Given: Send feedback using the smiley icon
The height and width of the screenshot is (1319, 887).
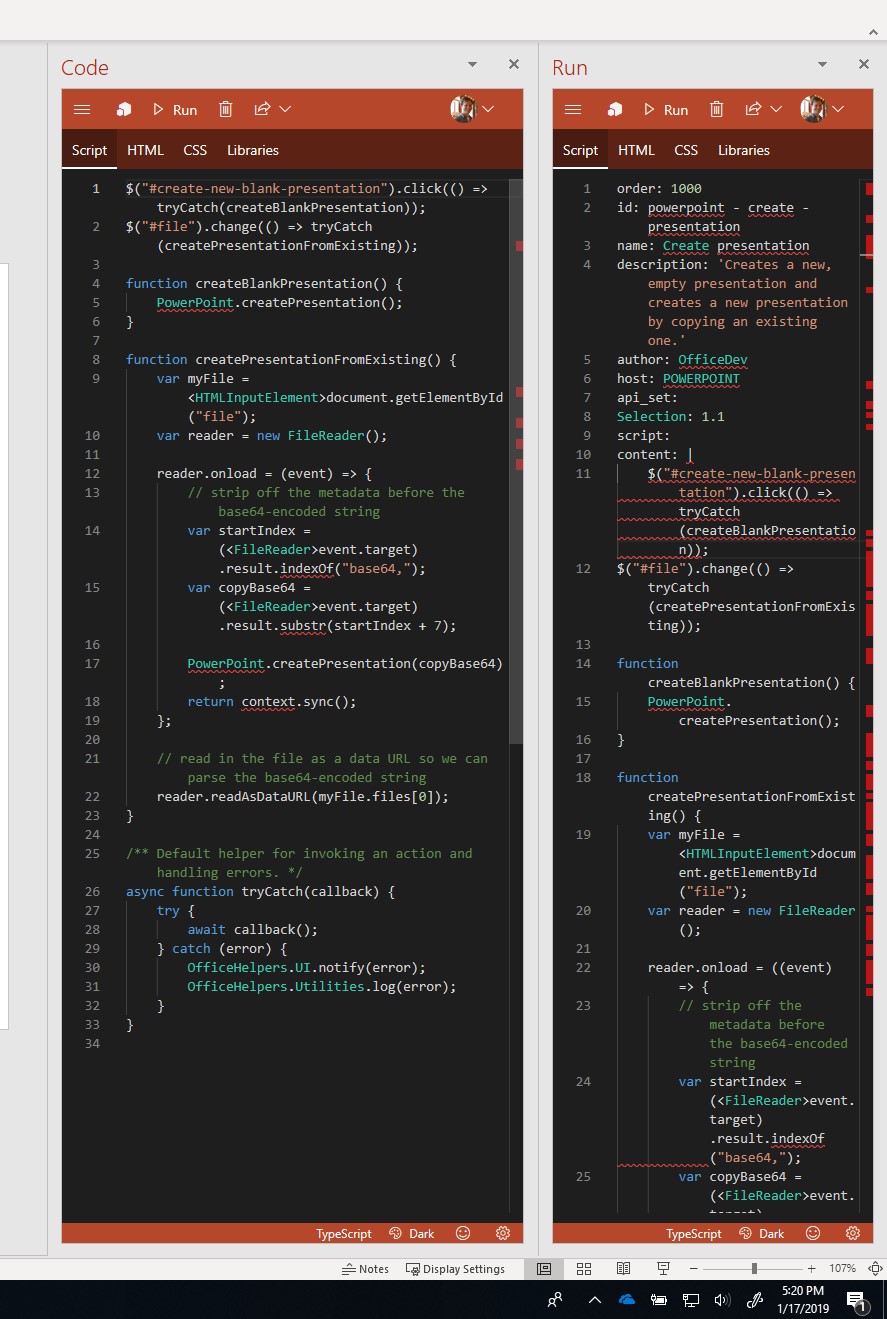Looking at the screenshot, I should pyautogui.click(x=462, y=1233).
